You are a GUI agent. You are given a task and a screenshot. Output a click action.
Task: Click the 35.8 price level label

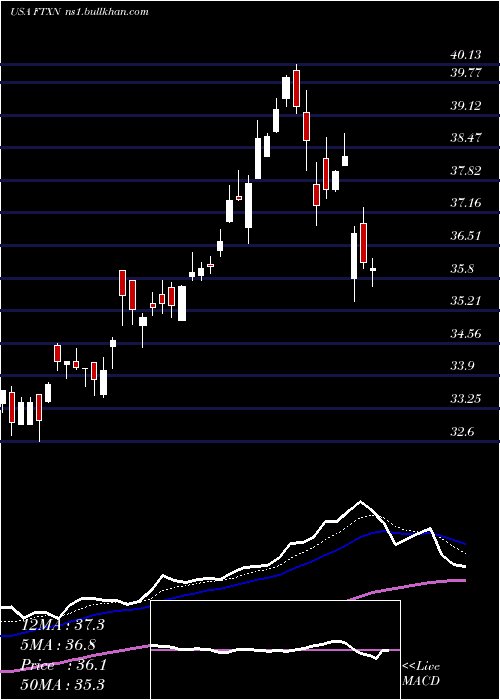(462, 269)
